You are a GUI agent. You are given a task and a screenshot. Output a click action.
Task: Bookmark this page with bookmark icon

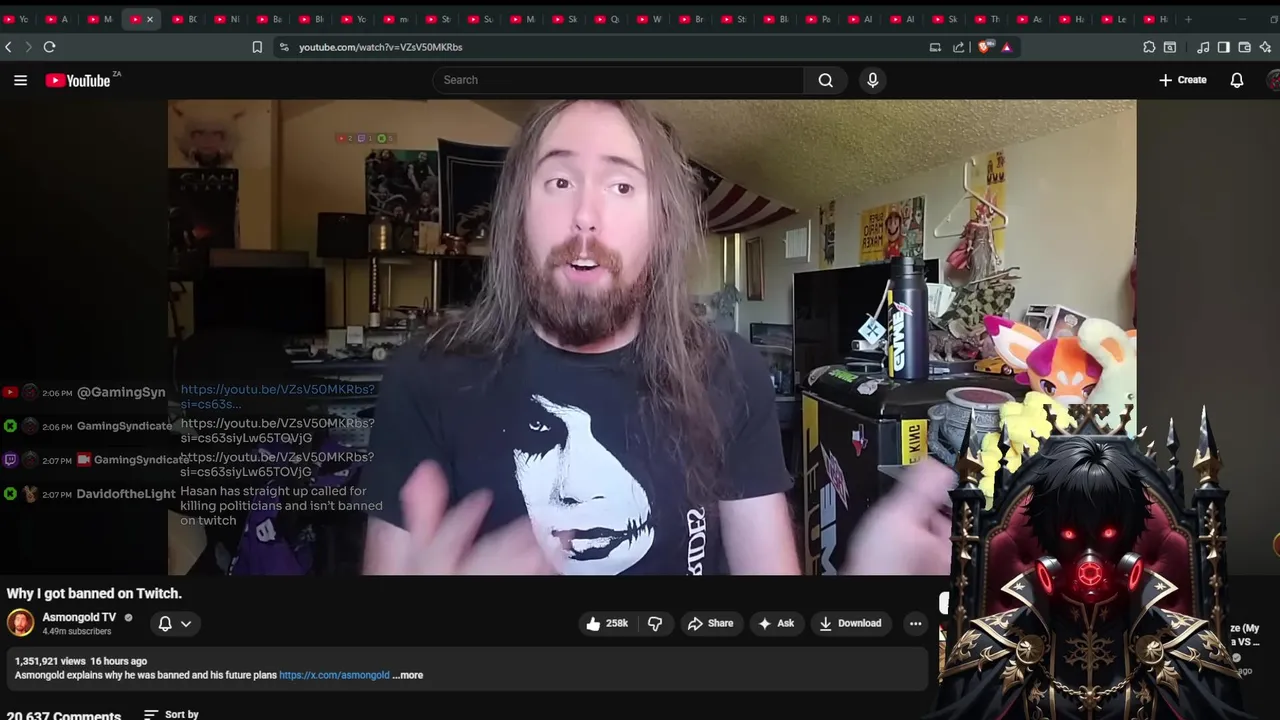[x=257, y=47]
